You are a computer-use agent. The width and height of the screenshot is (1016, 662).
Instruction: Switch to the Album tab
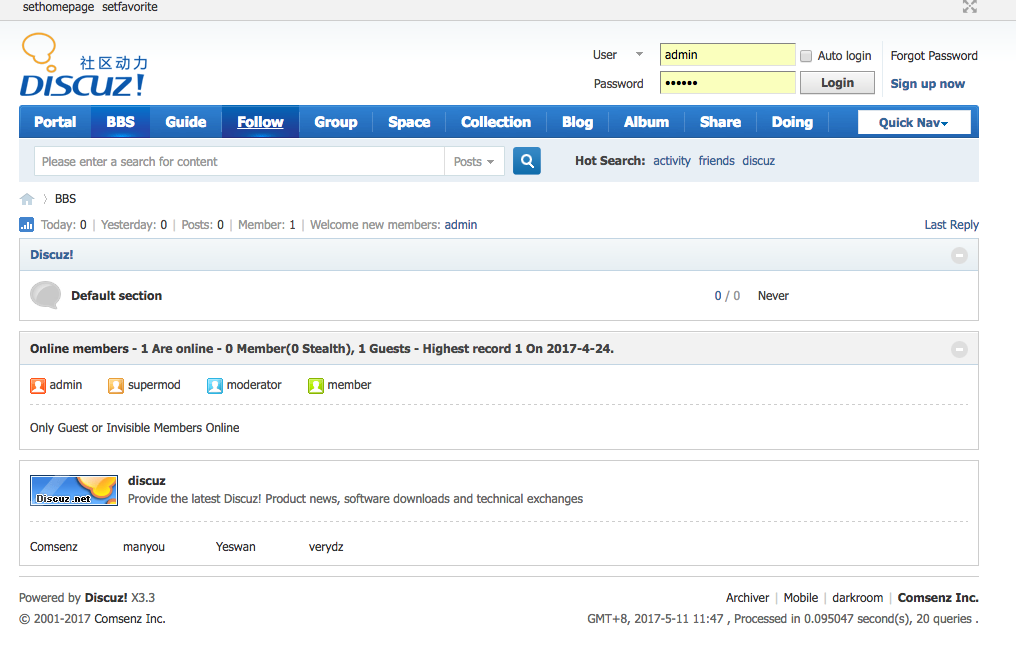646,122
